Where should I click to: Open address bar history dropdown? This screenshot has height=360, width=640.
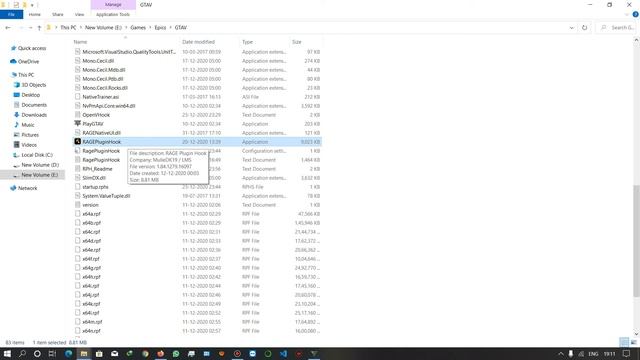click(x=571, y=27)
